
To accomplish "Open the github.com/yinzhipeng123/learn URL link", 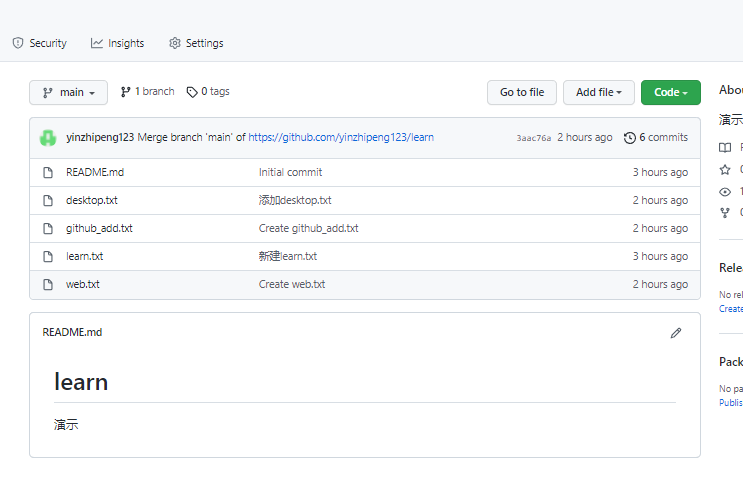I will point(341,137).
